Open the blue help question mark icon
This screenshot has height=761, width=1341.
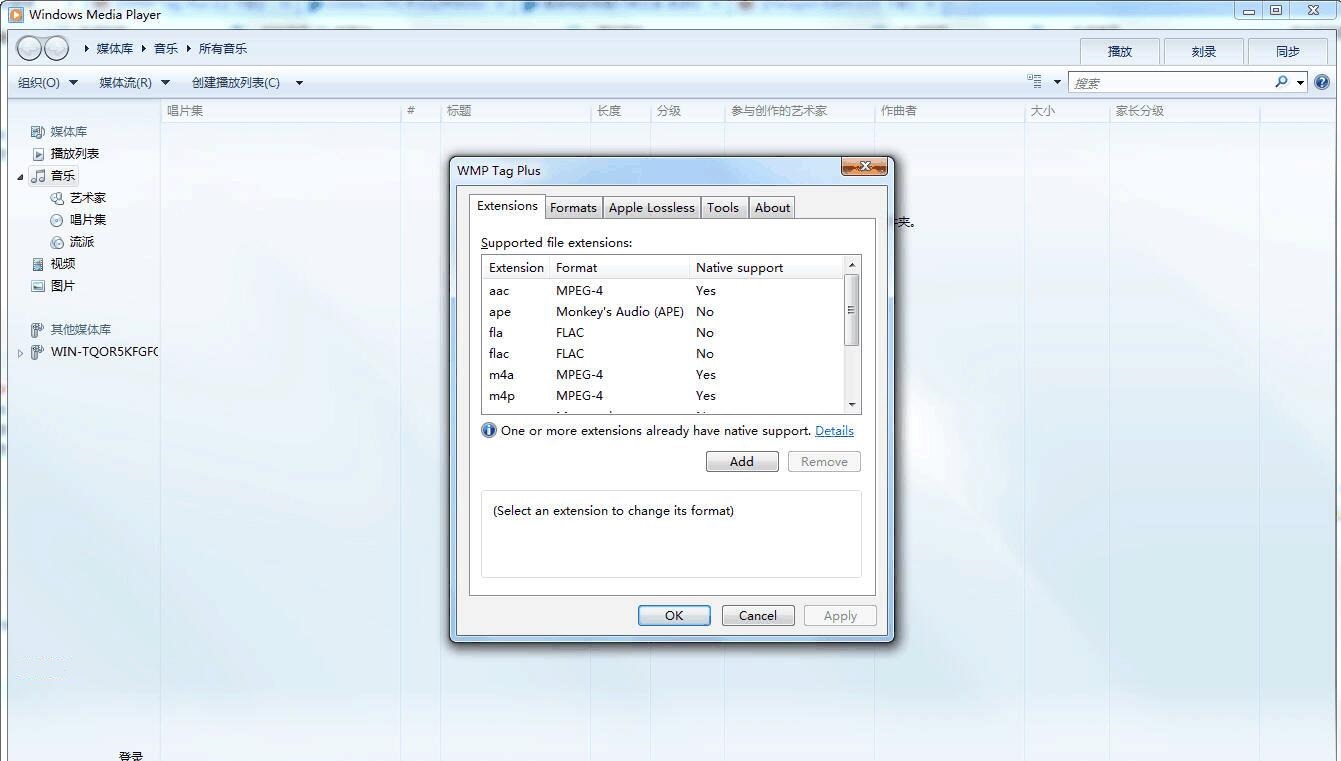pyautogui.click(x=1323, y=82)
